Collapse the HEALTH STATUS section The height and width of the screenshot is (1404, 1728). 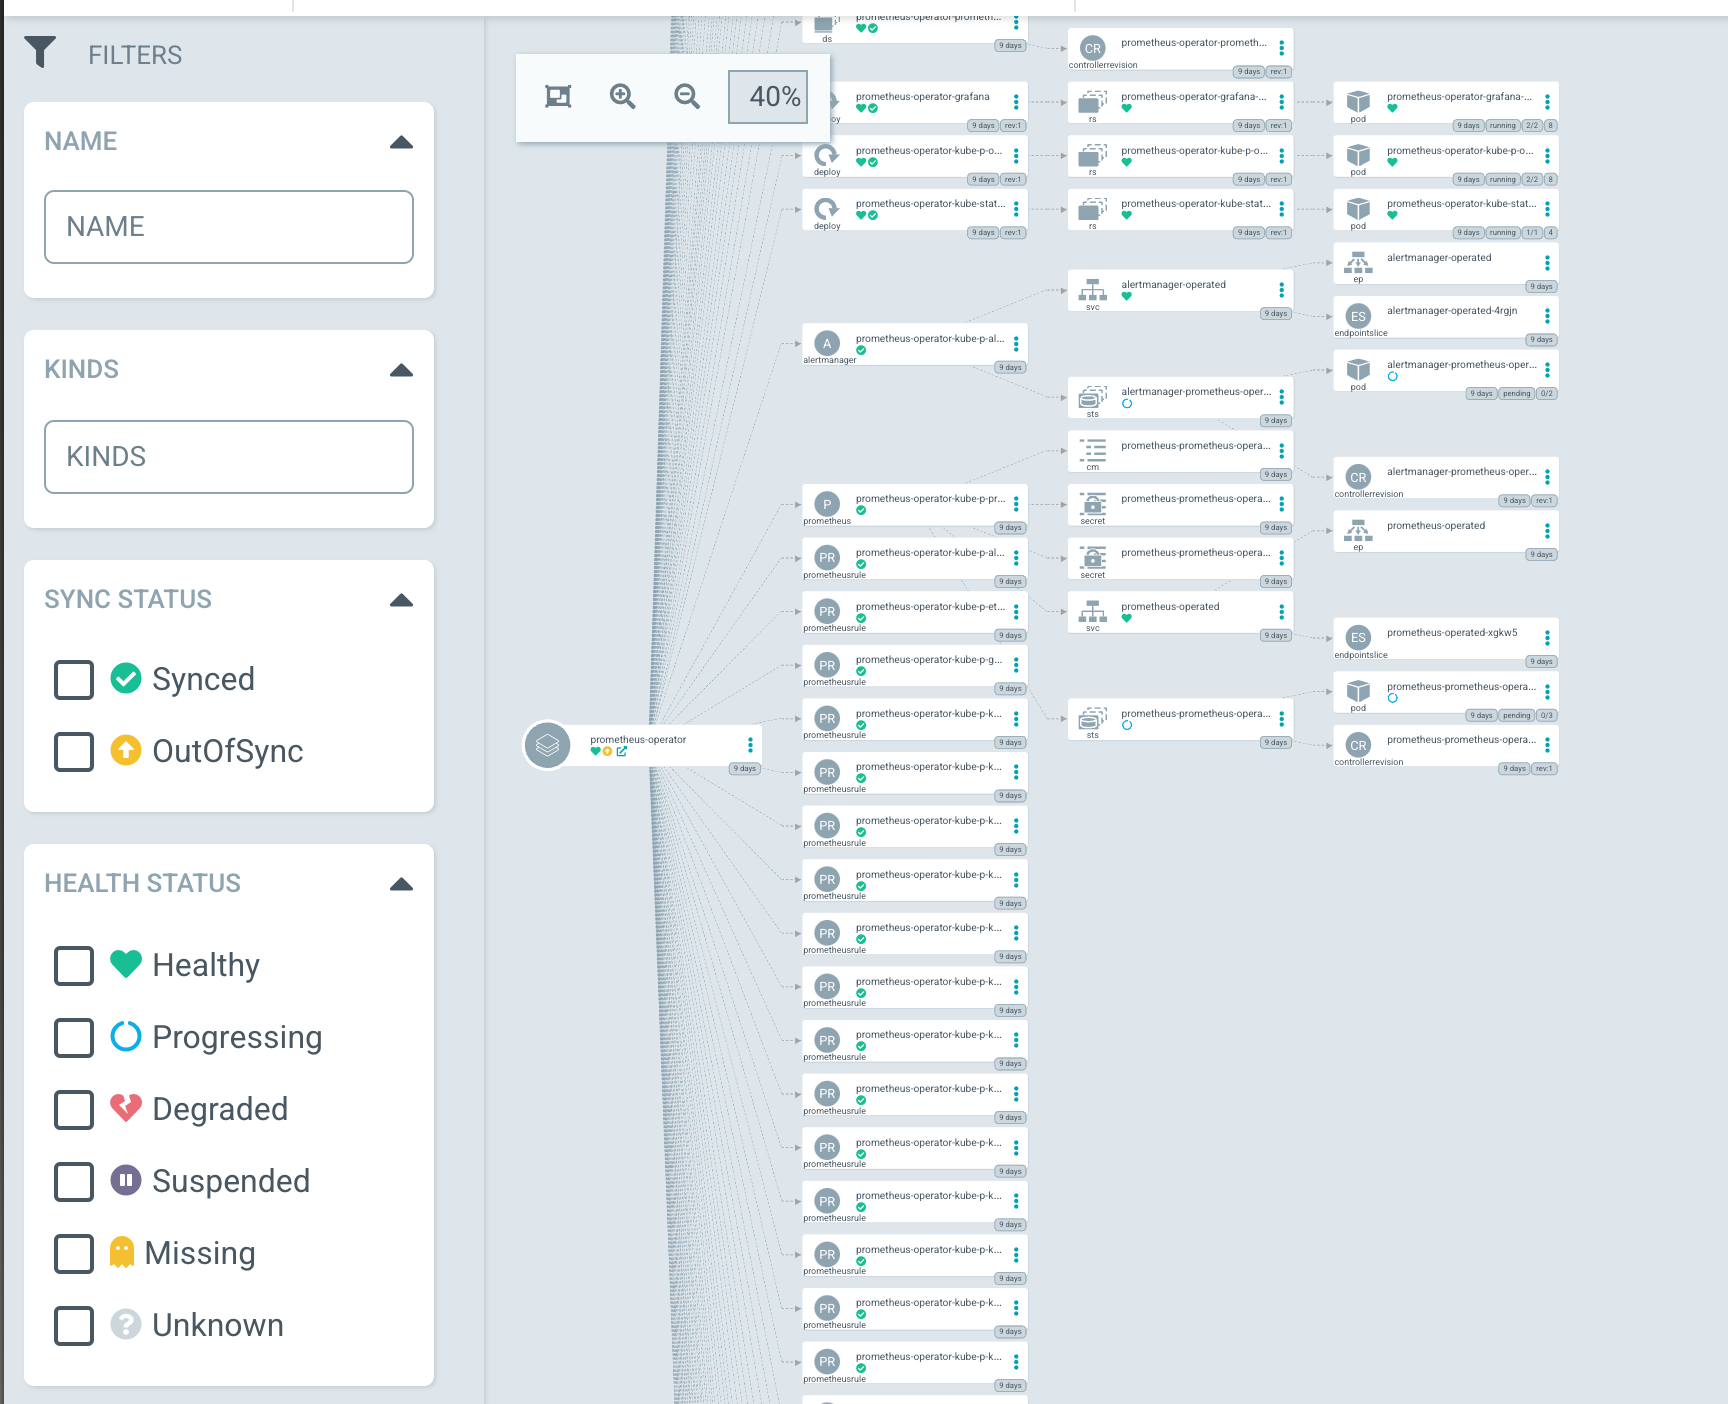coord(401,884)
